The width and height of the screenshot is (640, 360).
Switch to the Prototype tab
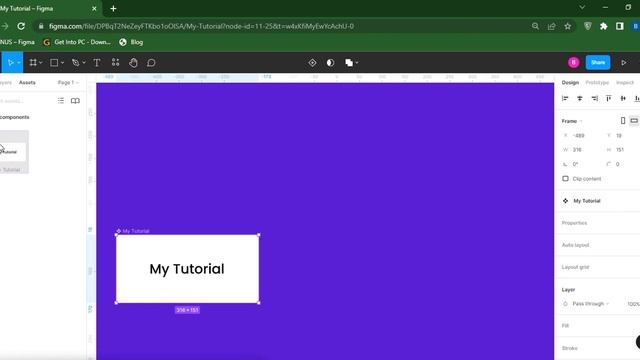pos(597,82)
